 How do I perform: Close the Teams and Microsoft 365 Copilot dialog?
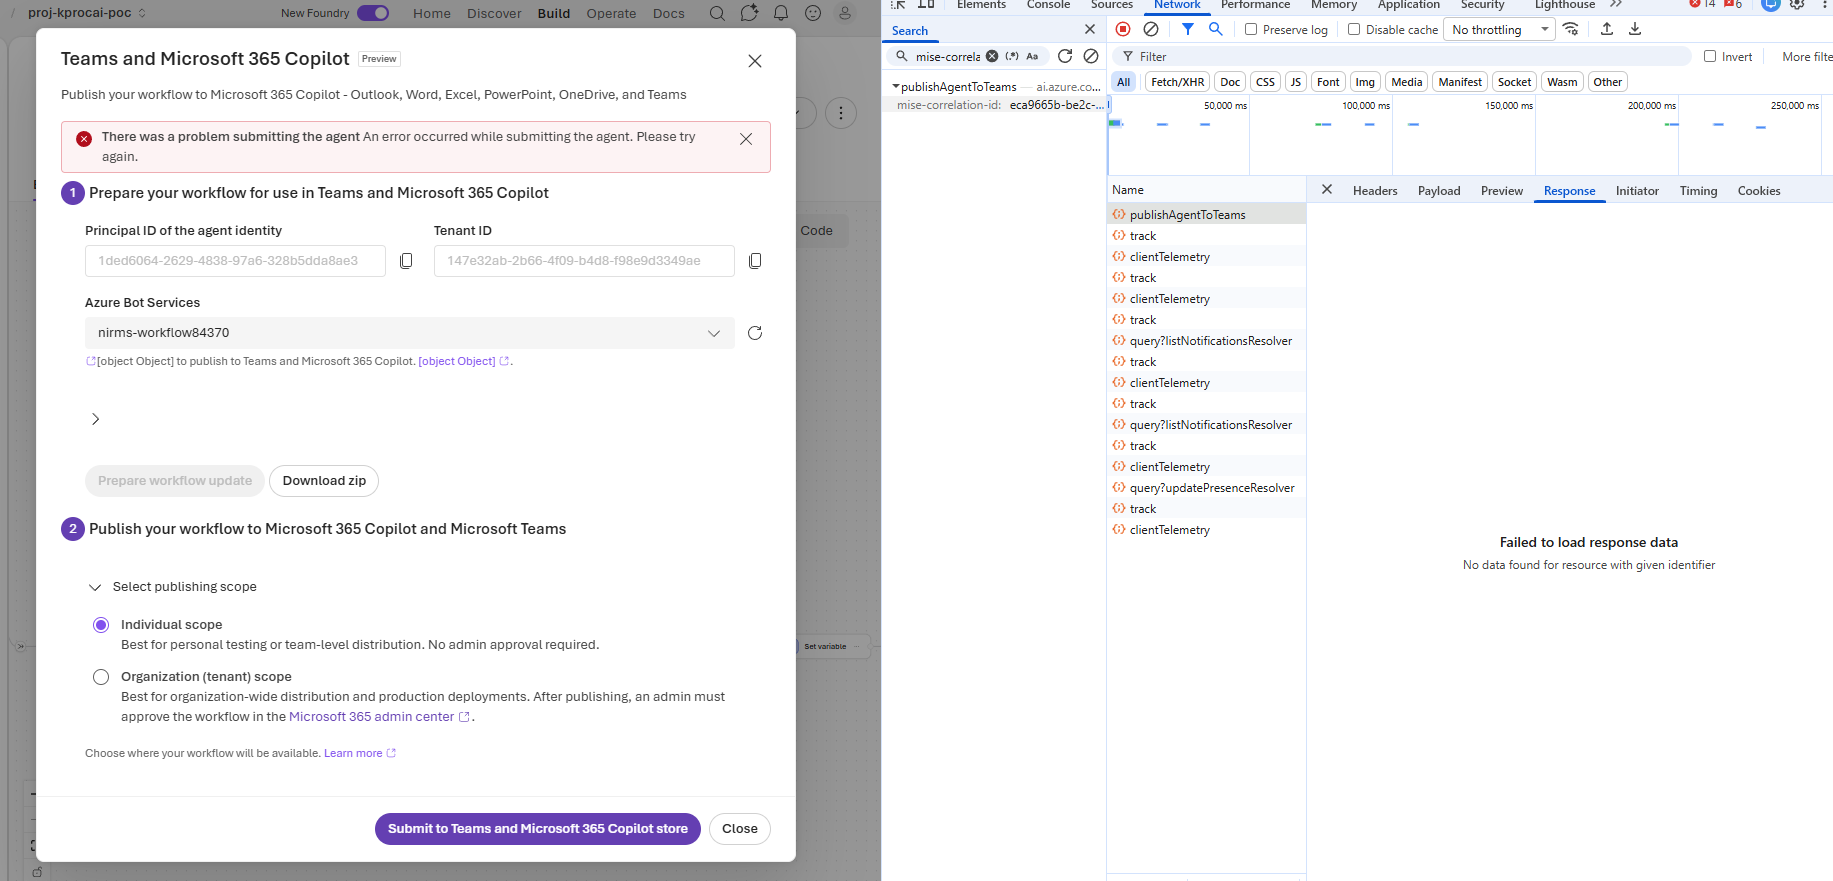pos(755,61)
